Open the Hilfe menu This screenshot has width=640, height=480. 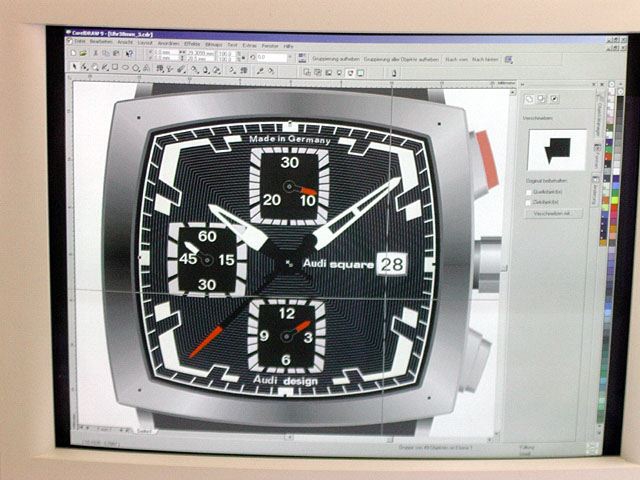click(x=289, y=47)
